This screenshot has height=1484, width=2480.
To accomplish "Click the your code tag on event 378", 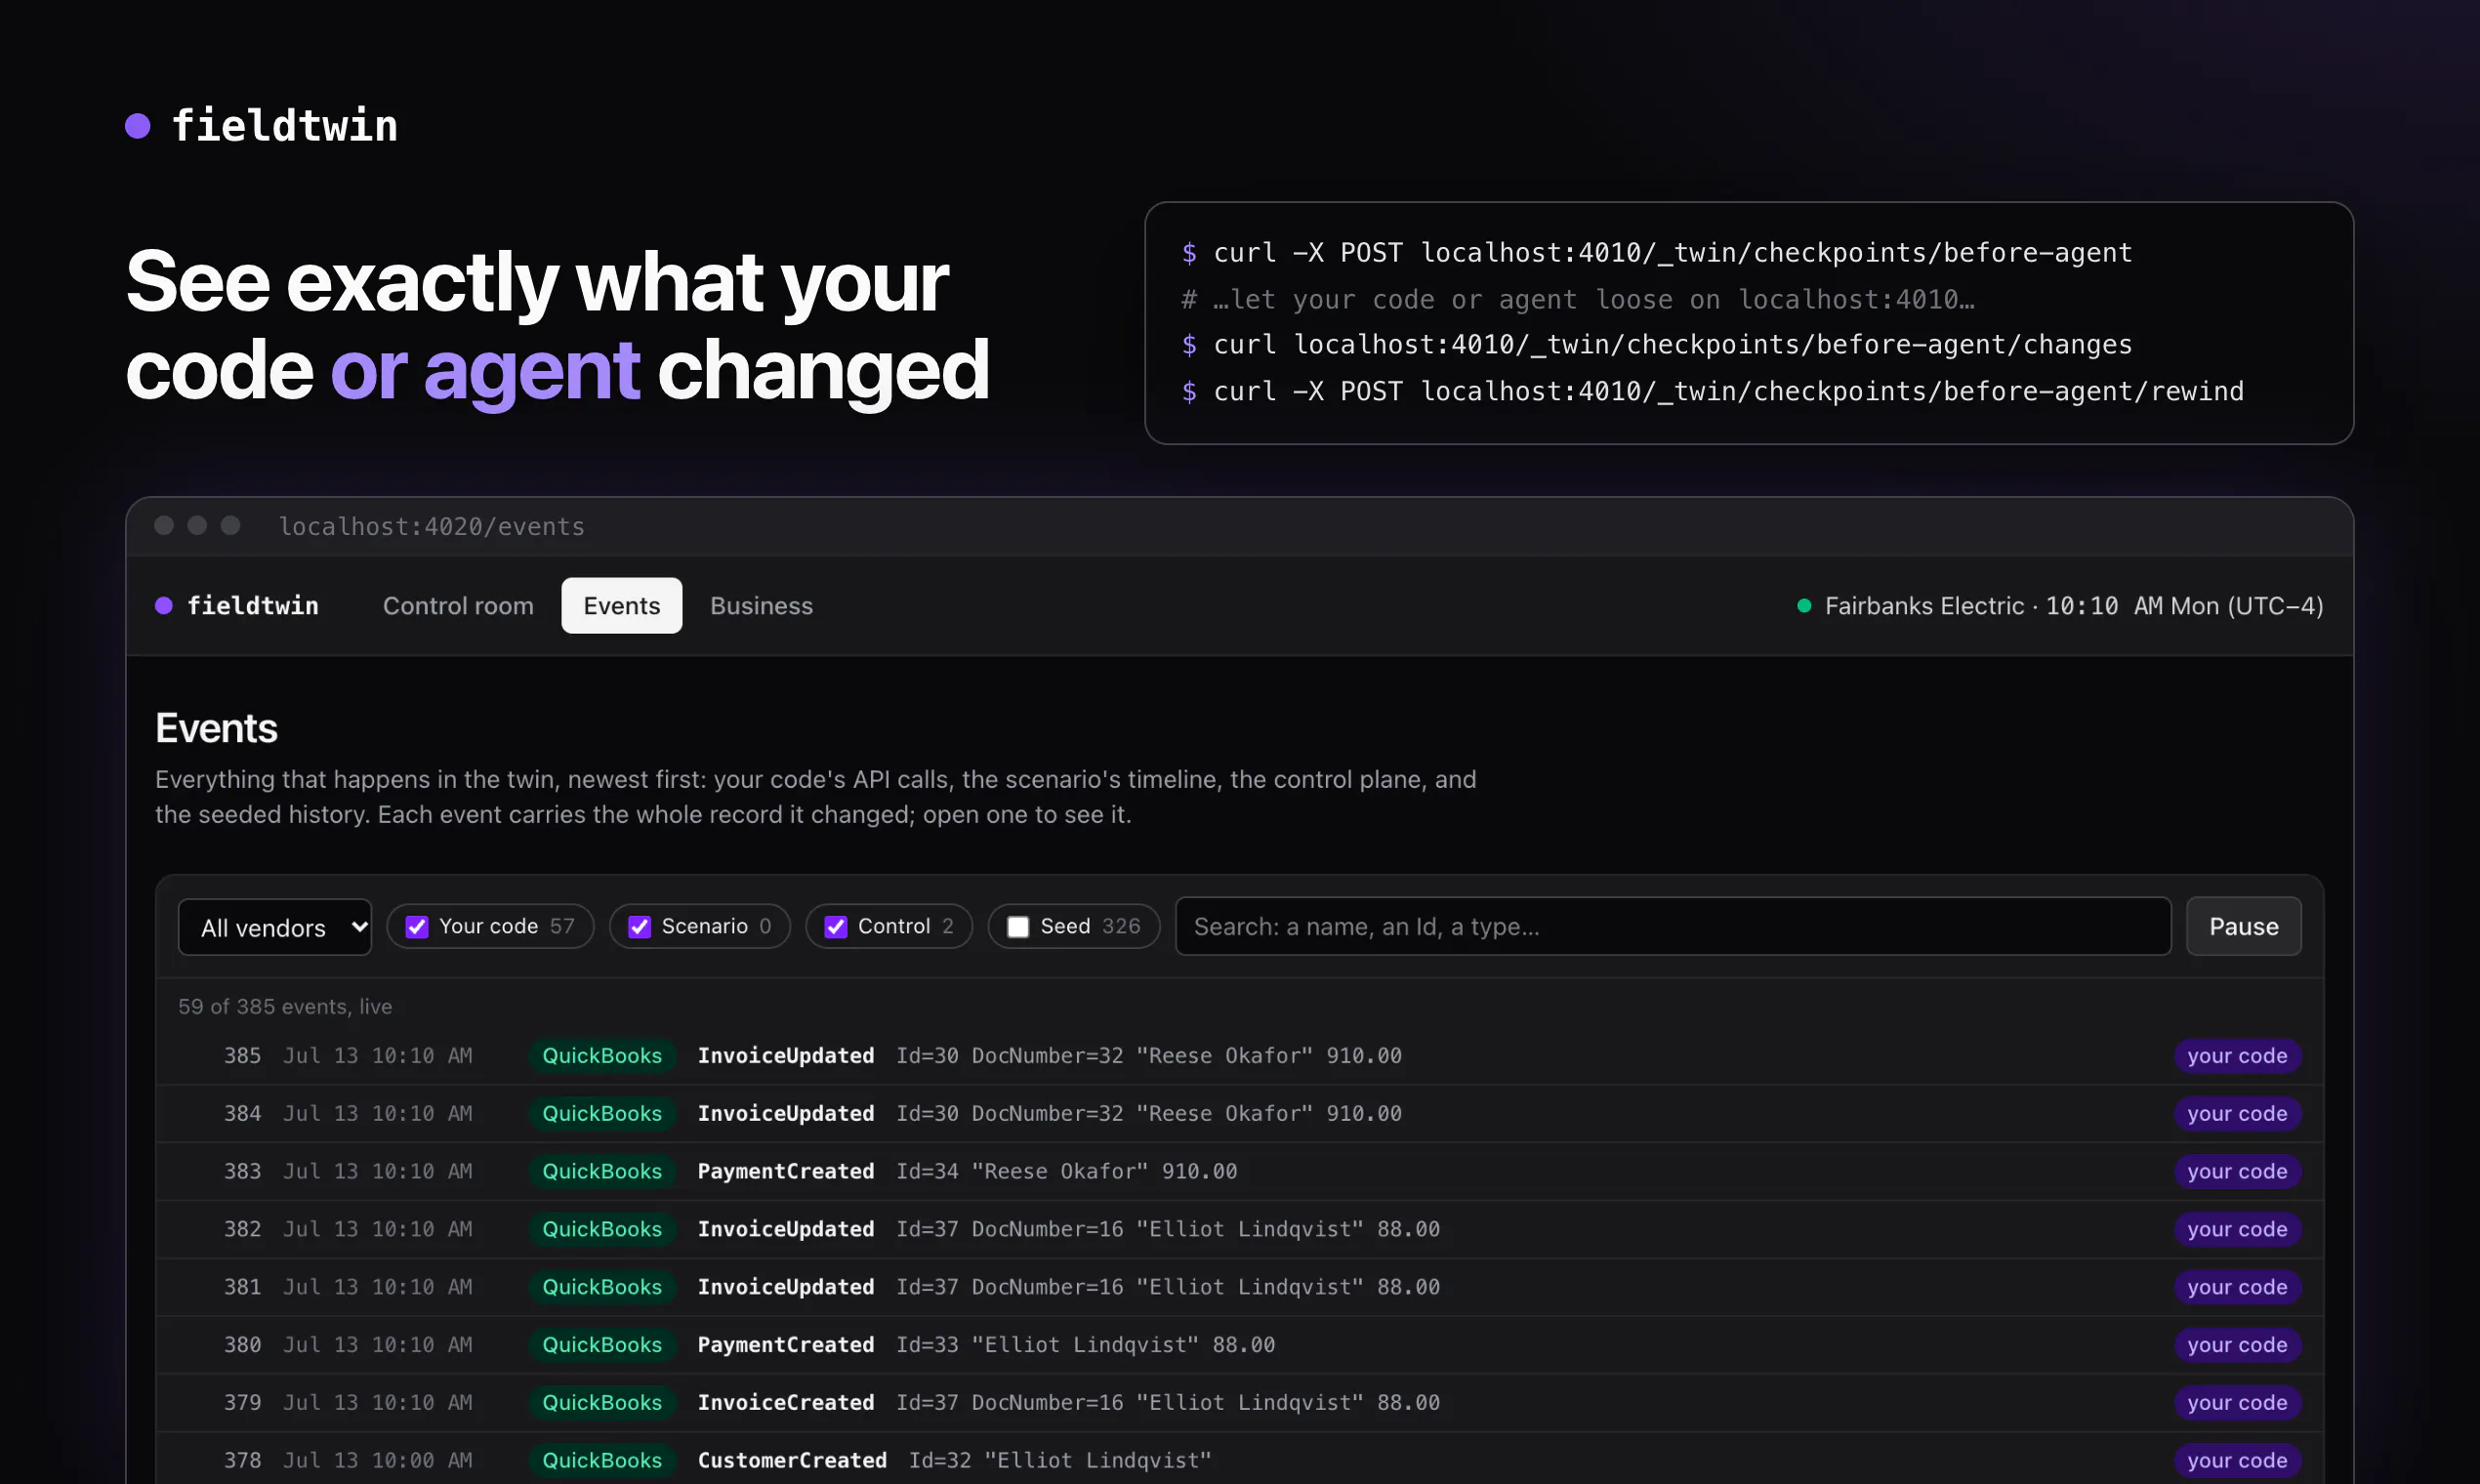I will tap(2237, 1461).
